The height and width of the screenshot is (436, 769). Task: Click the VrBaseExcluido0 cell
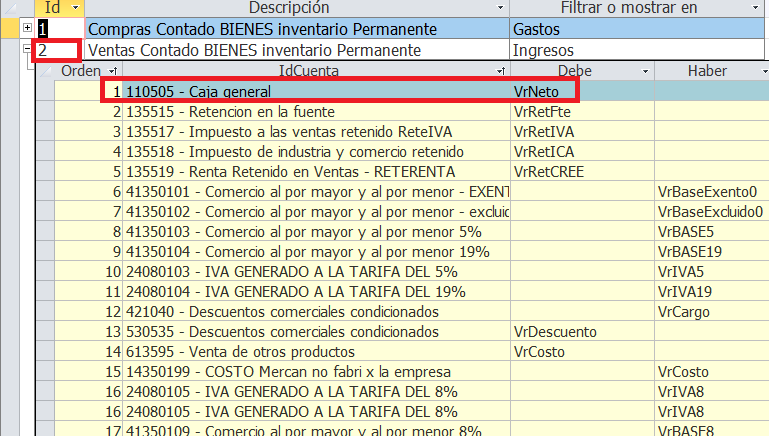point(712,211)
